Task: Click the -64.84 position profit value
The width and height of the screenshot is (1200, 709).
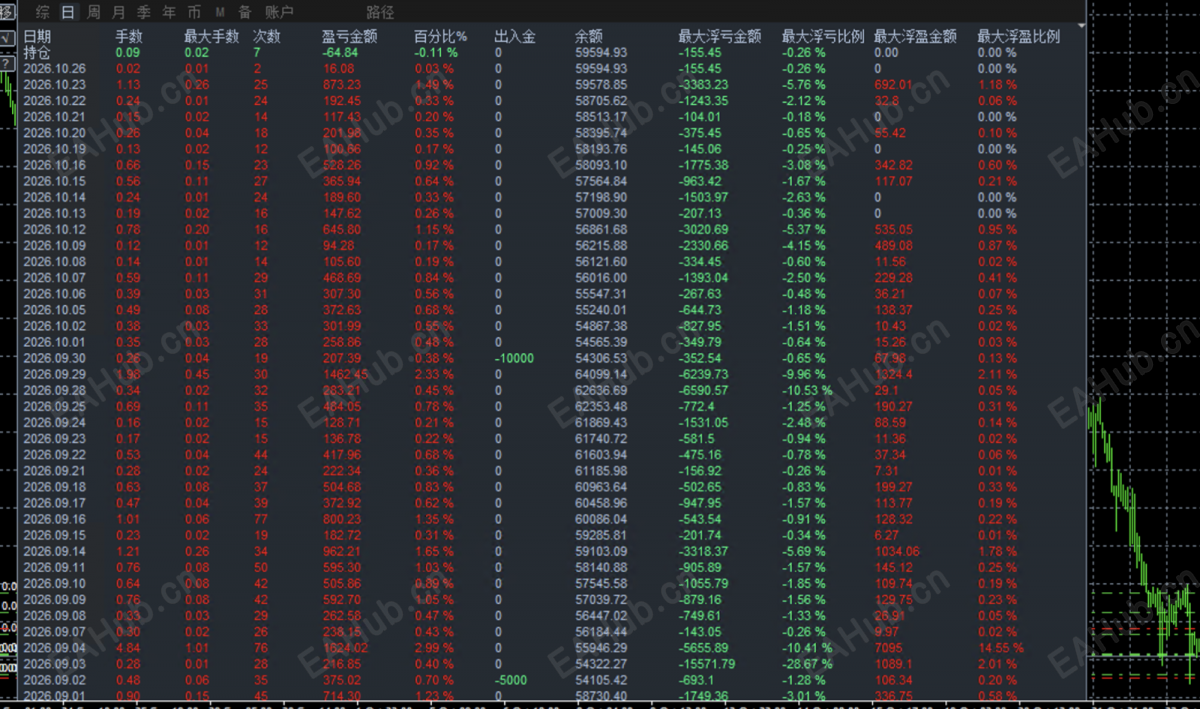Action: click(x=340, y=52)
